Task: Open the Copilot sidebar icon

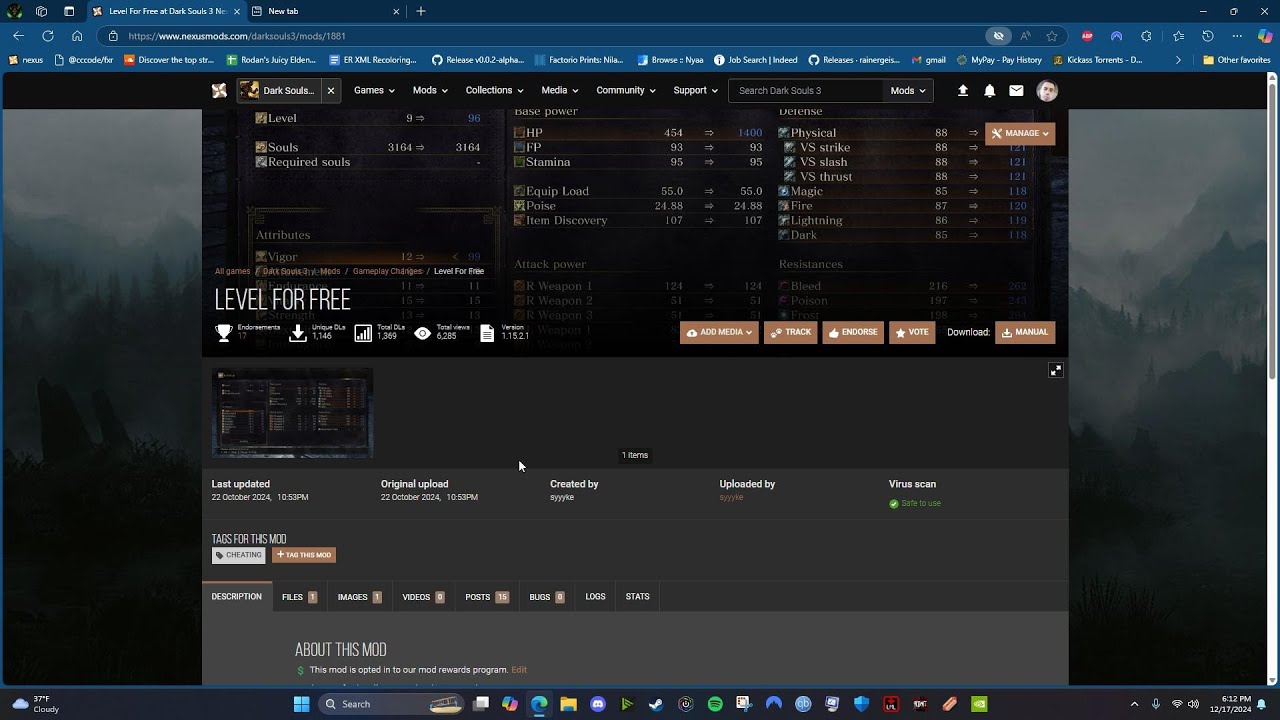Action: [x=1264, y=36]
